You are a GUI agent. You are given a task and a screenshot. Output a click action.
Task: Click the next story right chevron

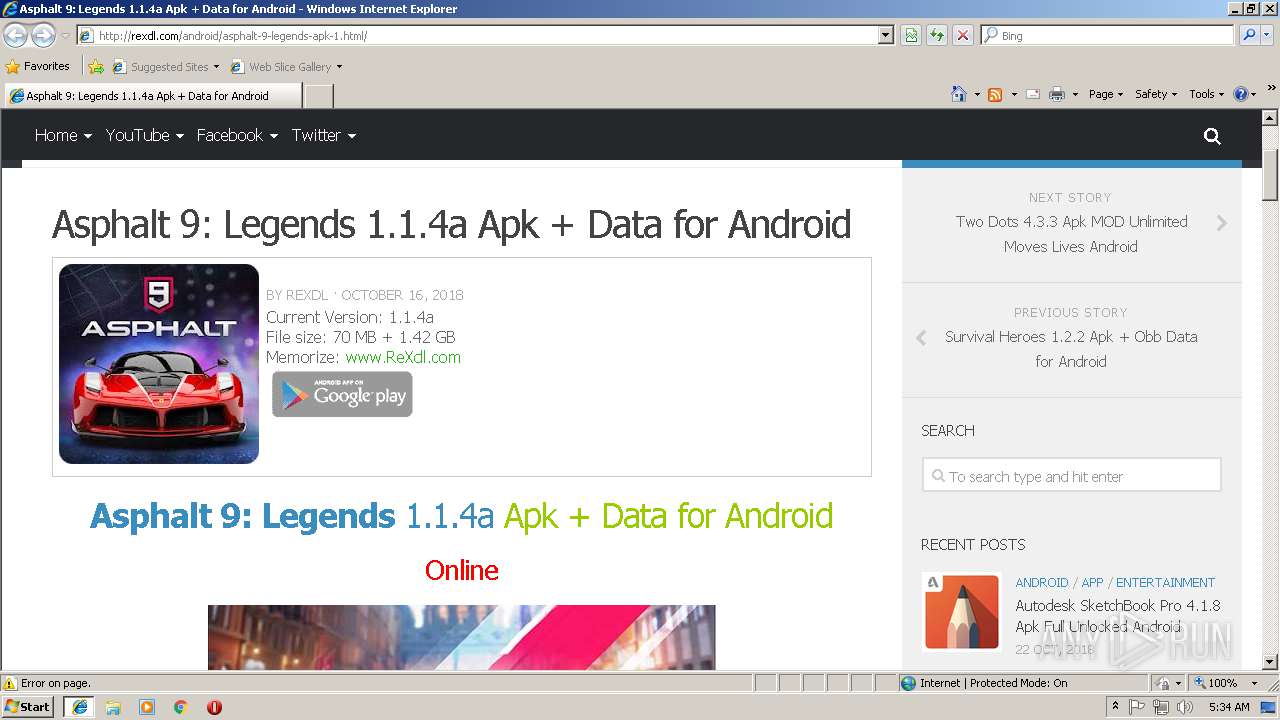tap(1222, 224)
